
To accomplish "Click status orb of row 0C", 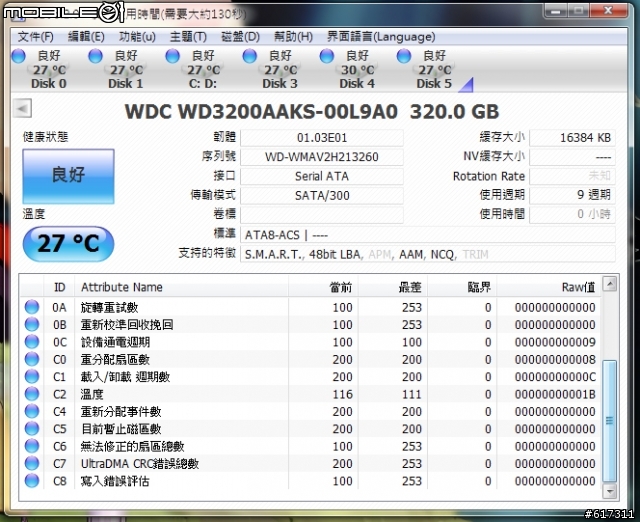I will [x=32, y=342].
